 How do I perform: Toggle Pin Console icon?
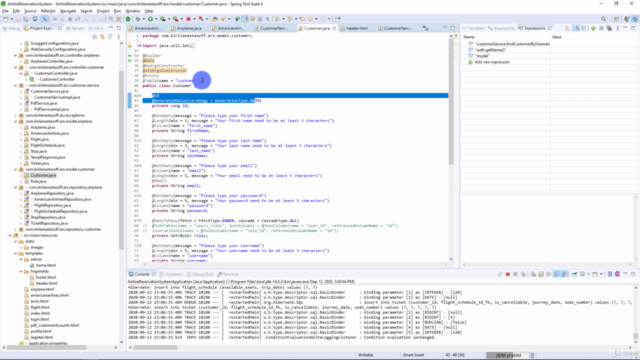pos(575,274)
